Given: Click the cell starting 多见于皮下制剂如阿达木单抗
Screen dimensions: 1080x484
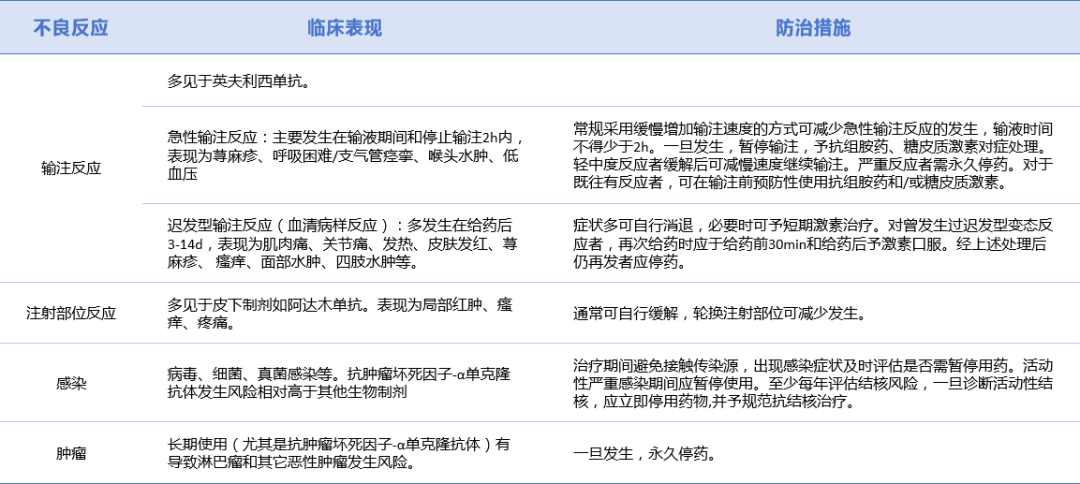Looking at the screenshot, I should (x=339, y=313).
